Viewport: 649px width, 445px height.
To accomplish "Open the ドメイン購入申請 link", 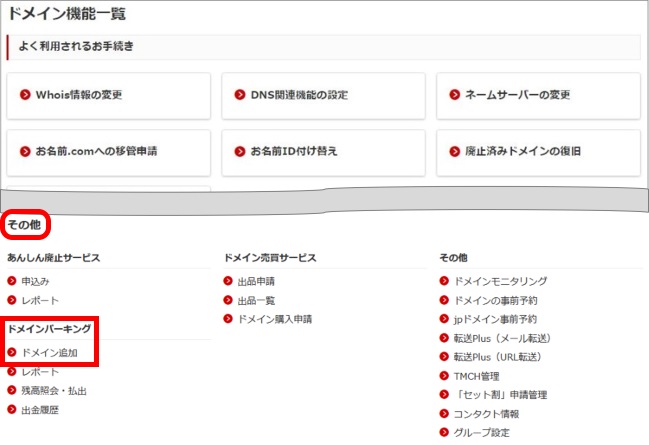I will [x=275, y=319].
